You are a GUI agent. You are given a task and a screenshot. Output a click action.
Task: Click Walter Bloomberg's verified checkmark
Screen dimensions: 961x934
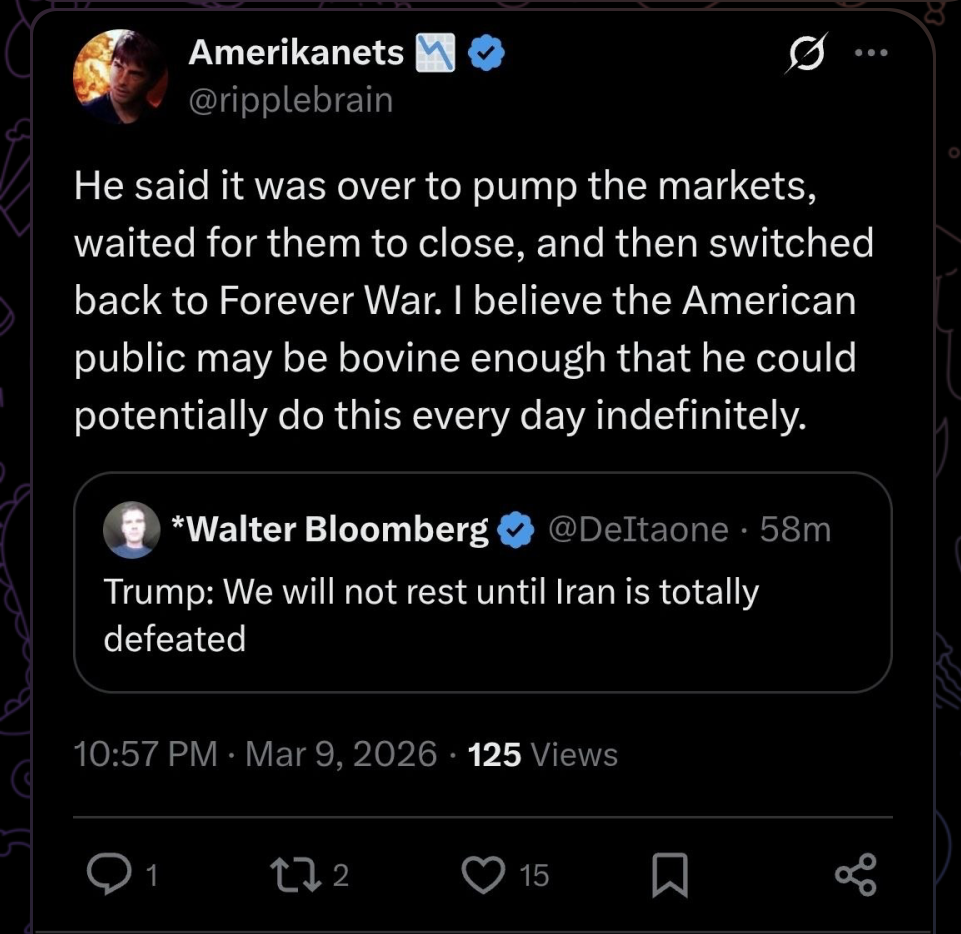point(516,530)
